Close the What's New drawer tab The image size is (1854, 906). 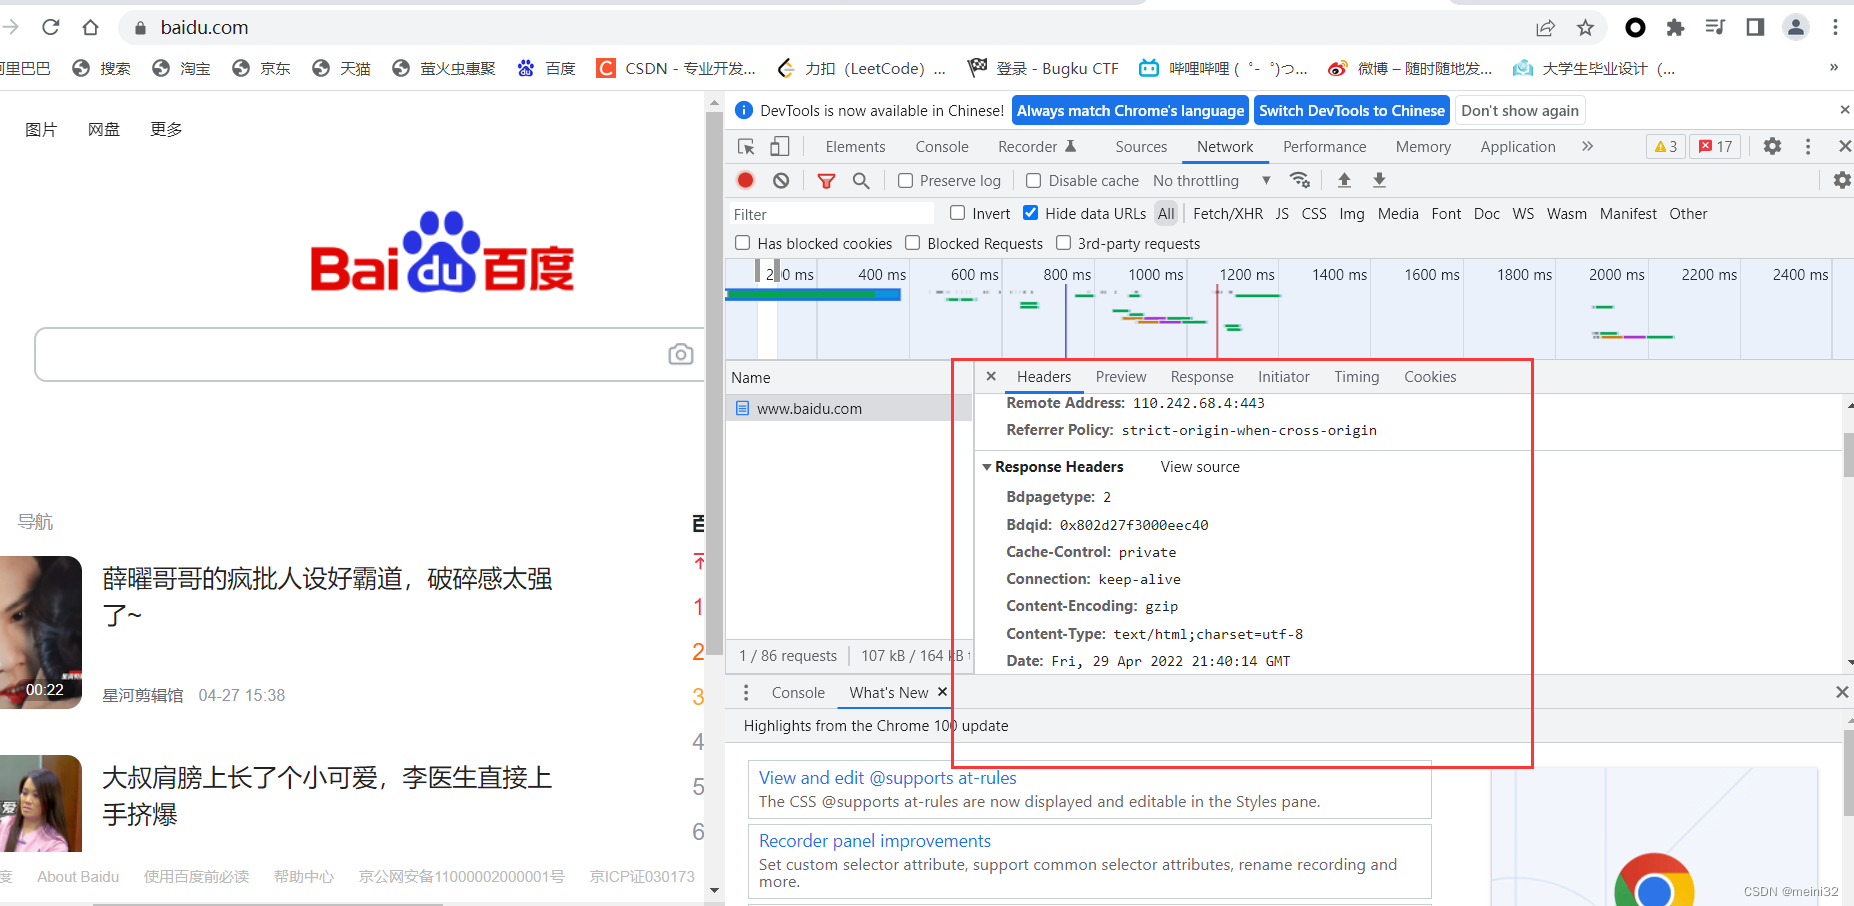pyautogui.click(x=942, y=692)
